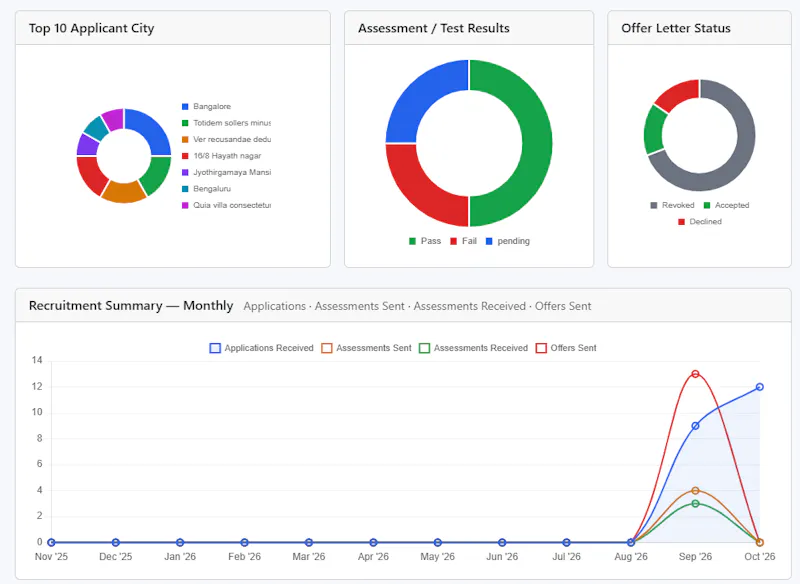
Task: Toggle Jyothirgamaya Mansi legend entry
Action: click(227, 172)
